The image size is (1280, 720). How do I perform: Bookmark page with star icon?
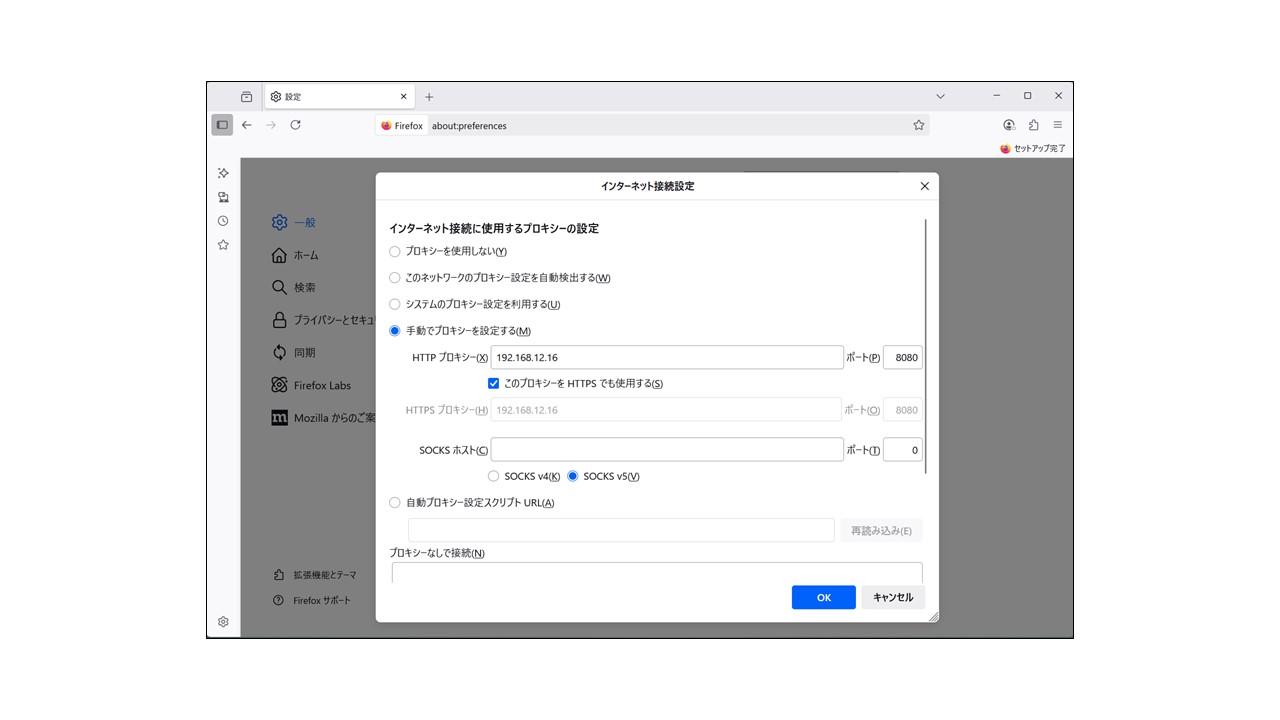918,125
